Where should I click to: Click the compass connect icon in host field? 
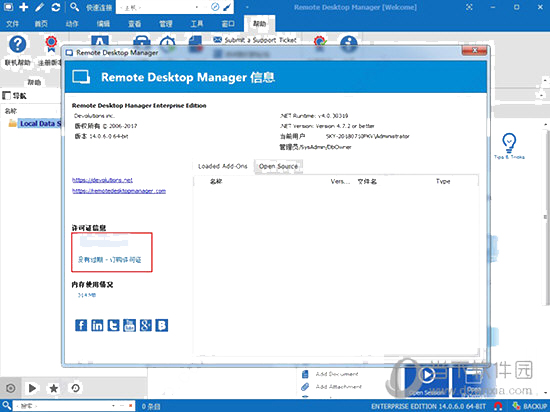coord(215,7)
